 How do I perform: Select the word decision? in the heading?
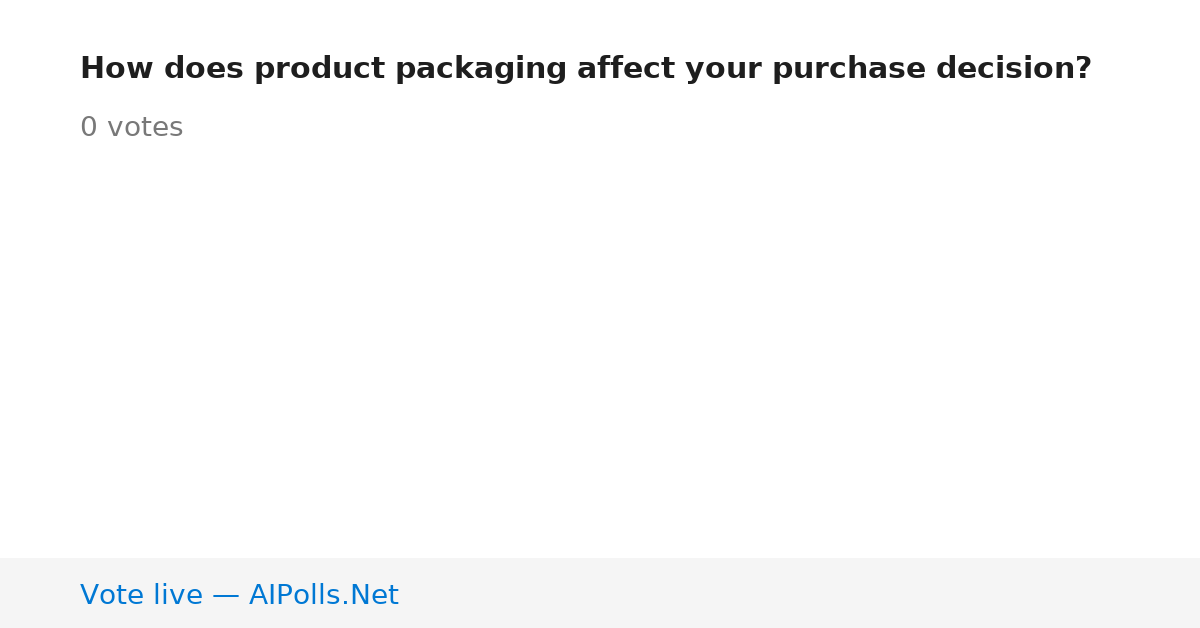(1014, 69)
